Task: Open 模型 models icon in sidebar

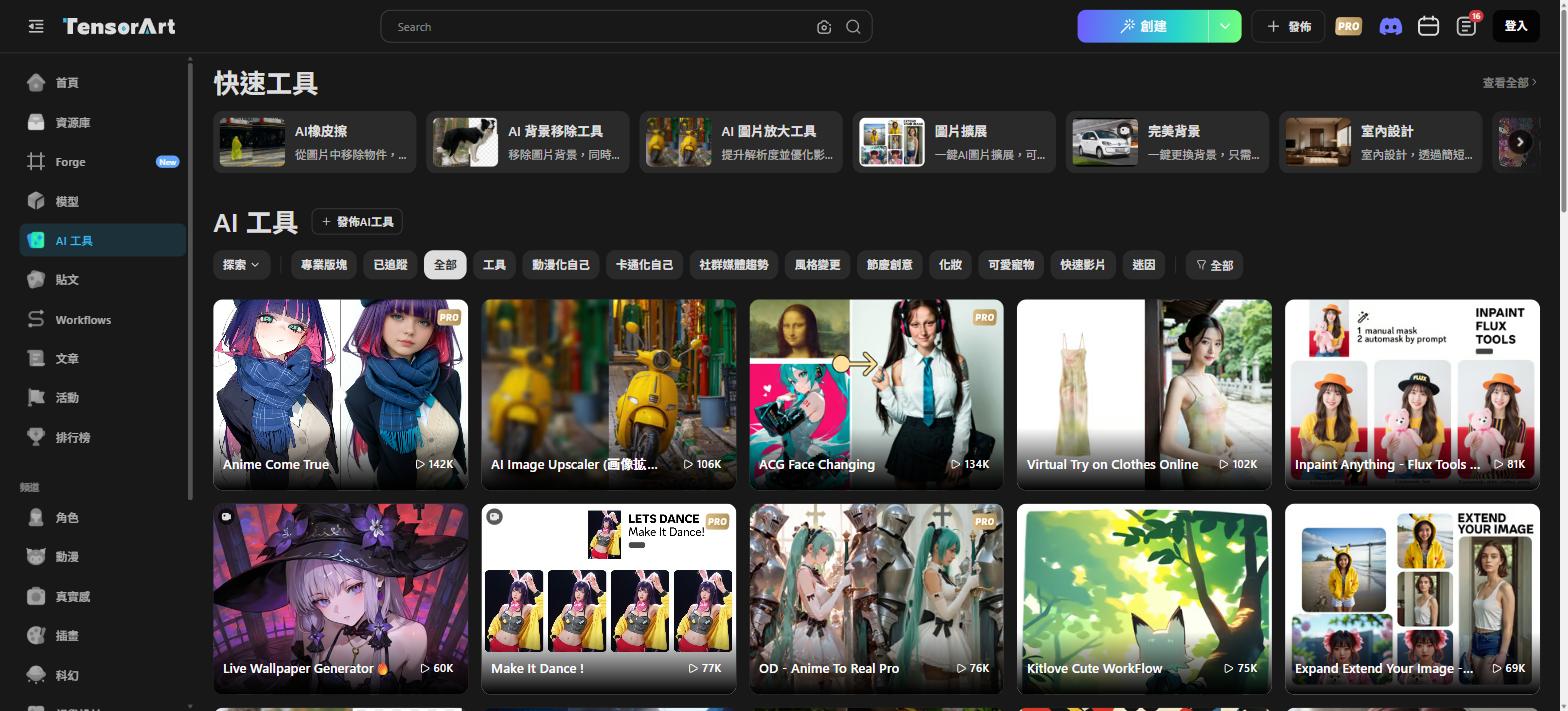Action: [36, 201]
